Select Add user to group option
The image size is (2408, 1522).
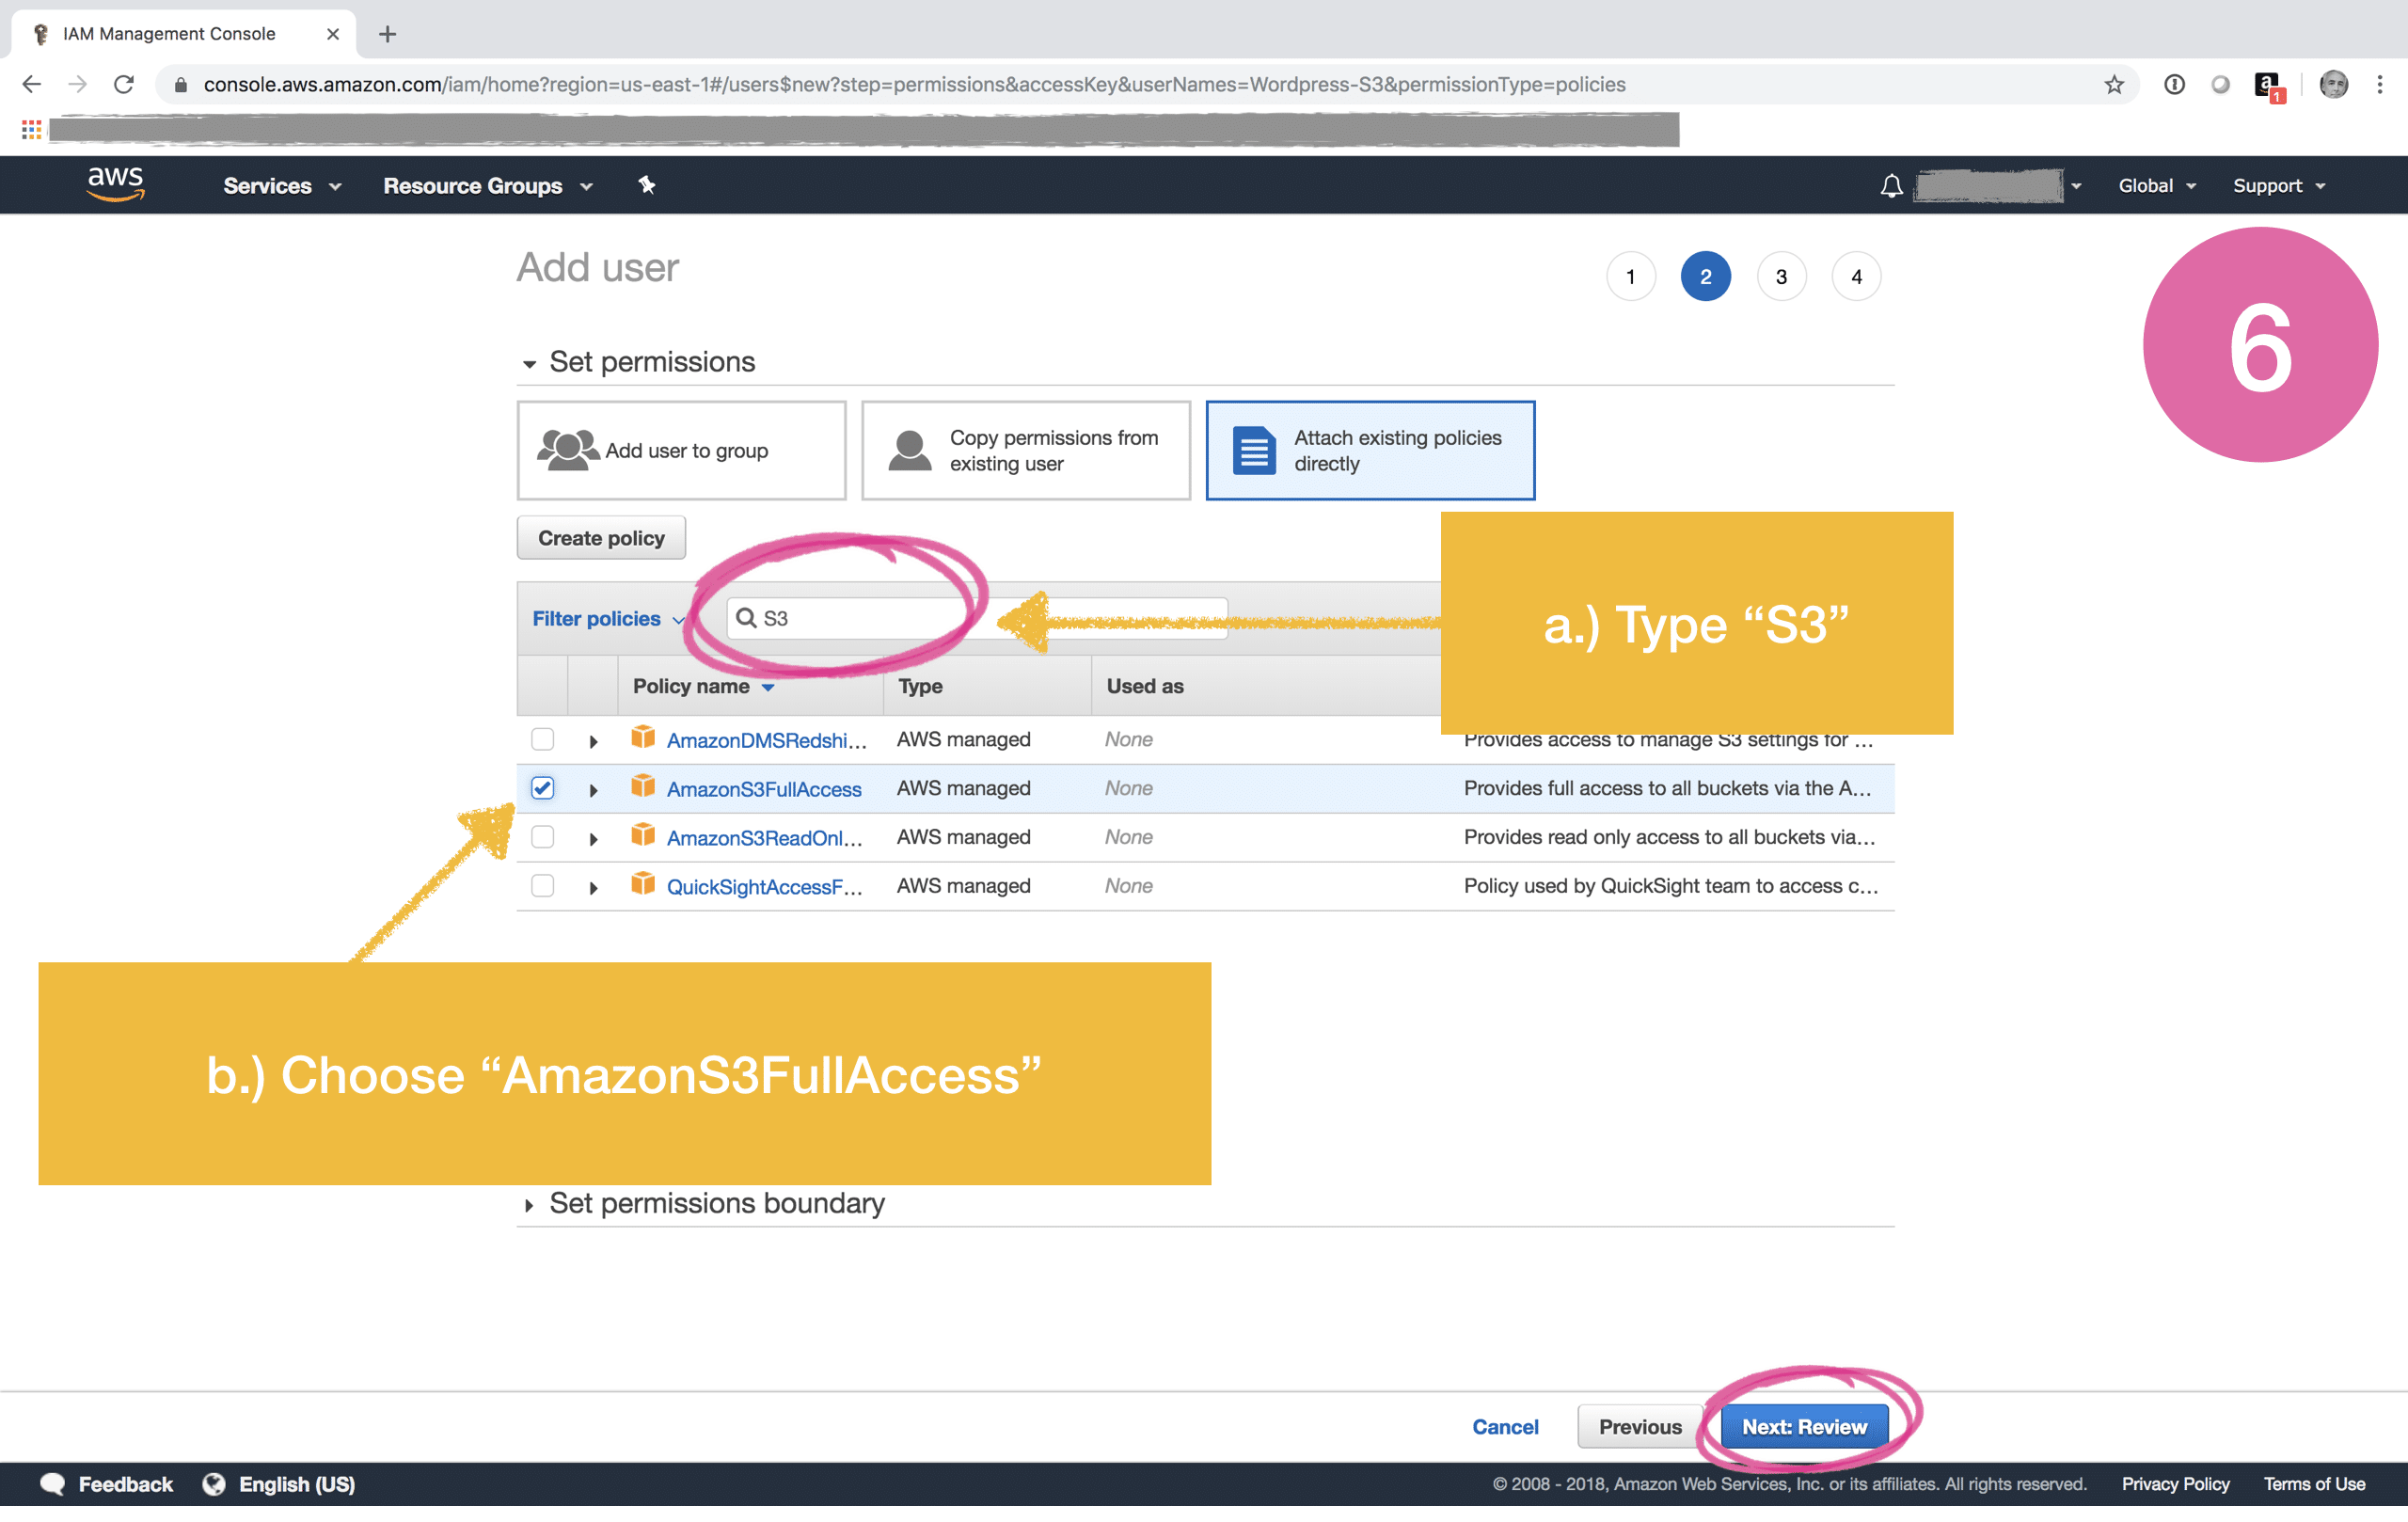[681, 451]
